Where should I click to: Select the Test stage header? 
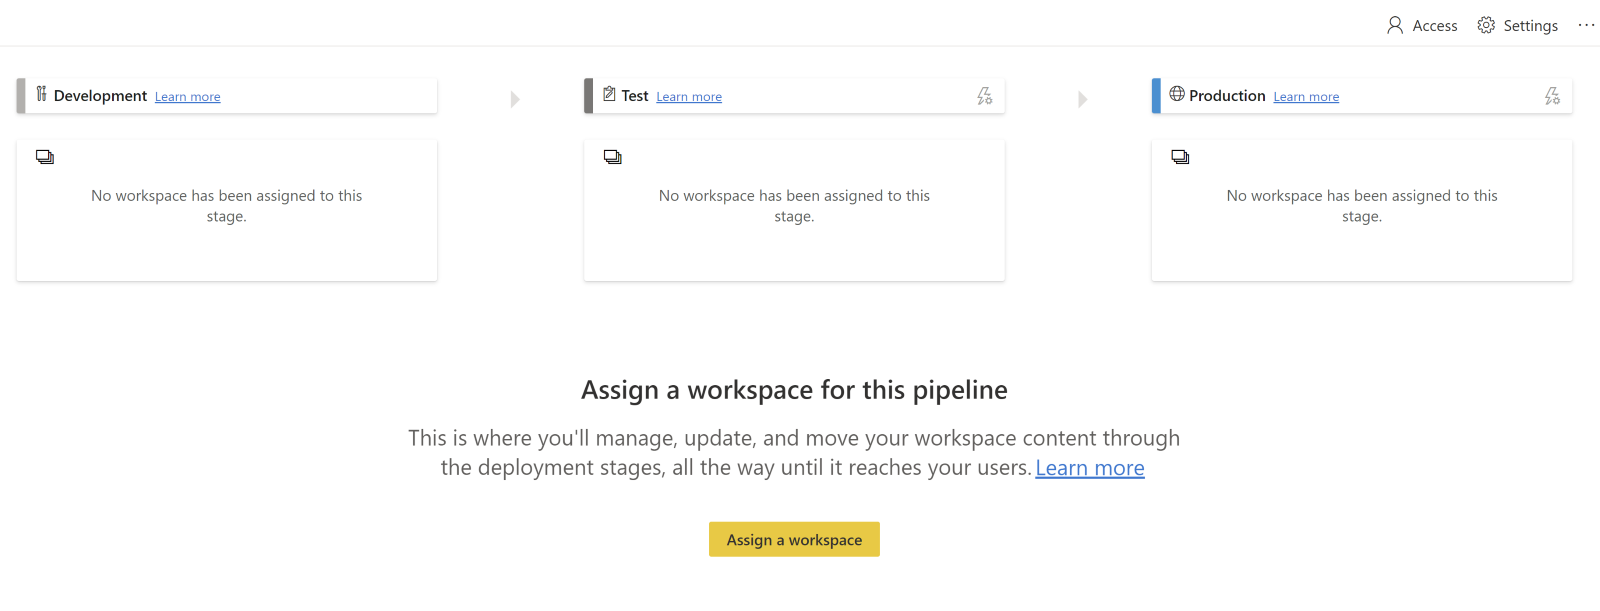coord(794,96)
